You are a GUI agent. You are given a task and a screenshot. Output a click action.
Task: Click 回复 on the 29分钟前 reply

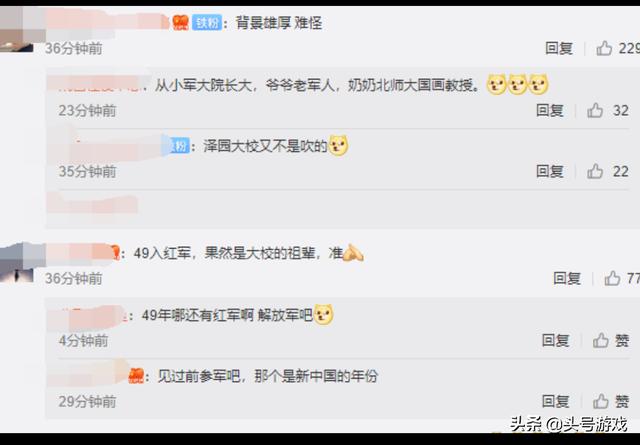tap(555, 401)
